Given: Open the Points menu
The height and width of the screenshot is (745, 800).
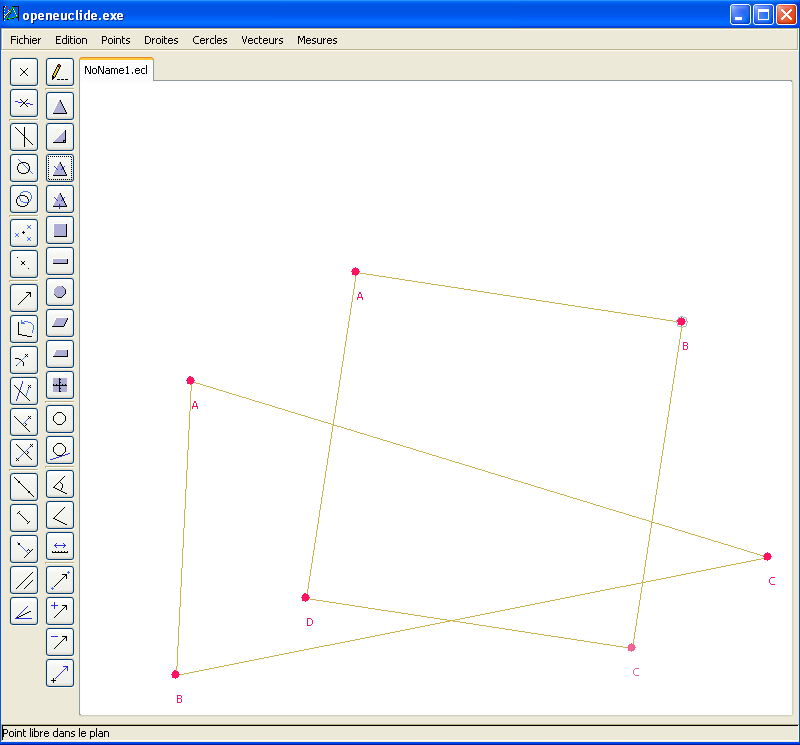Looking at the screenshot, I should point(116,40).
